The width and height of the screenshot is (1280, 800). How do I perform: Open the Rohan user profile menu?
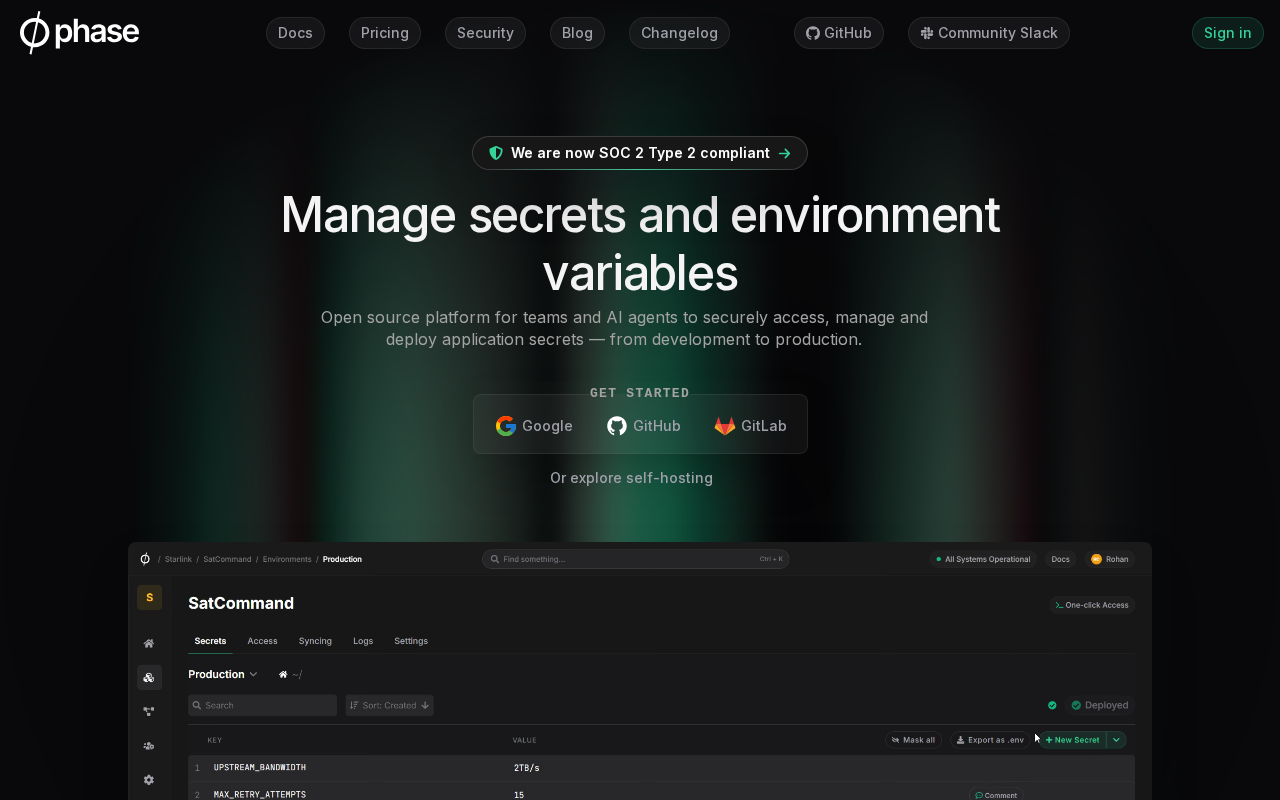tap(1110, 559)
